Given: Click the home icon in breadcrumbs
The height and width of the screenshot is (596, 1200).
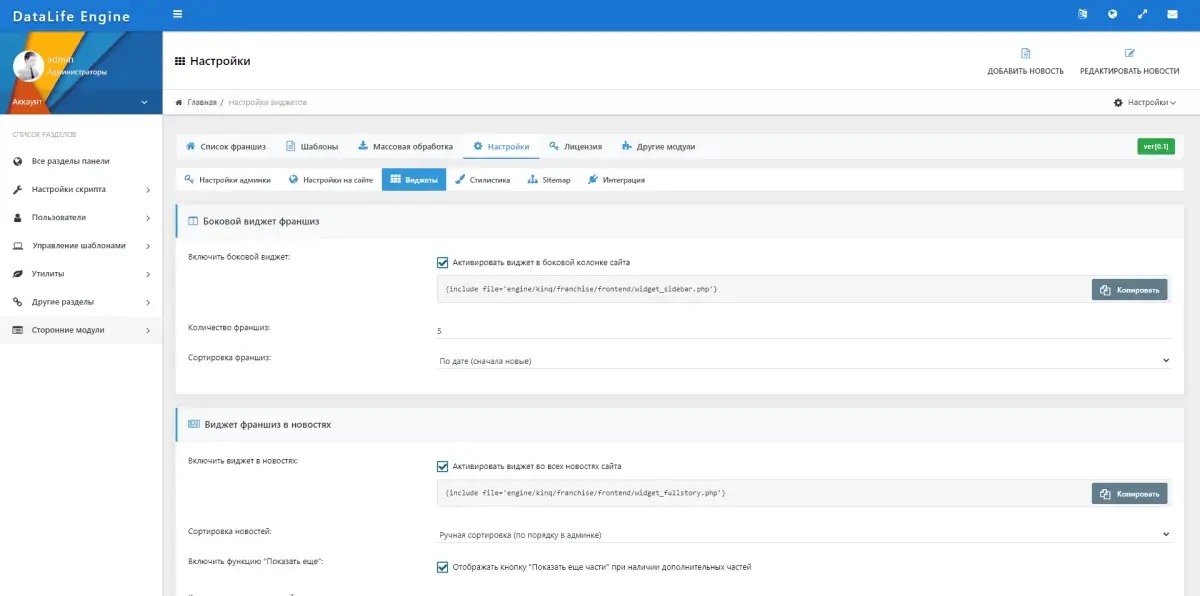Looking at the screenshot, I should [x=179, y=102].
